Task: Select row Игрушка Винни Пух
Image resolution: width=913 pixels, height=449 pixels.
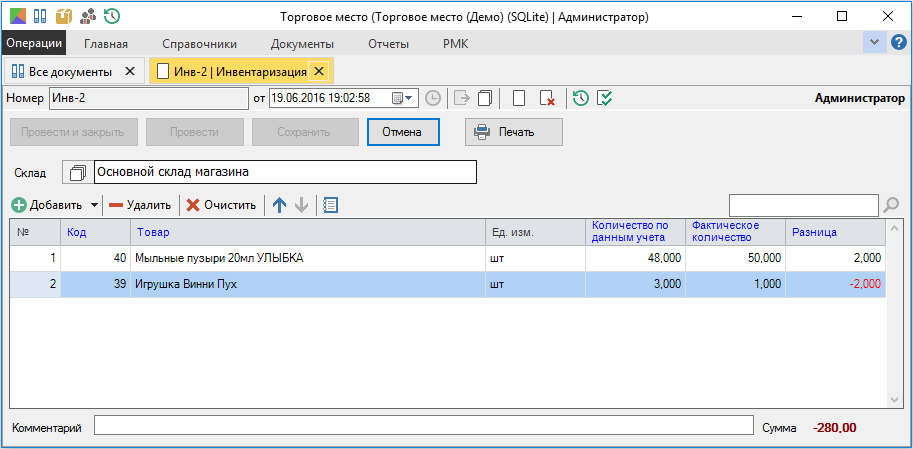Action: click(x=448, y=285)
